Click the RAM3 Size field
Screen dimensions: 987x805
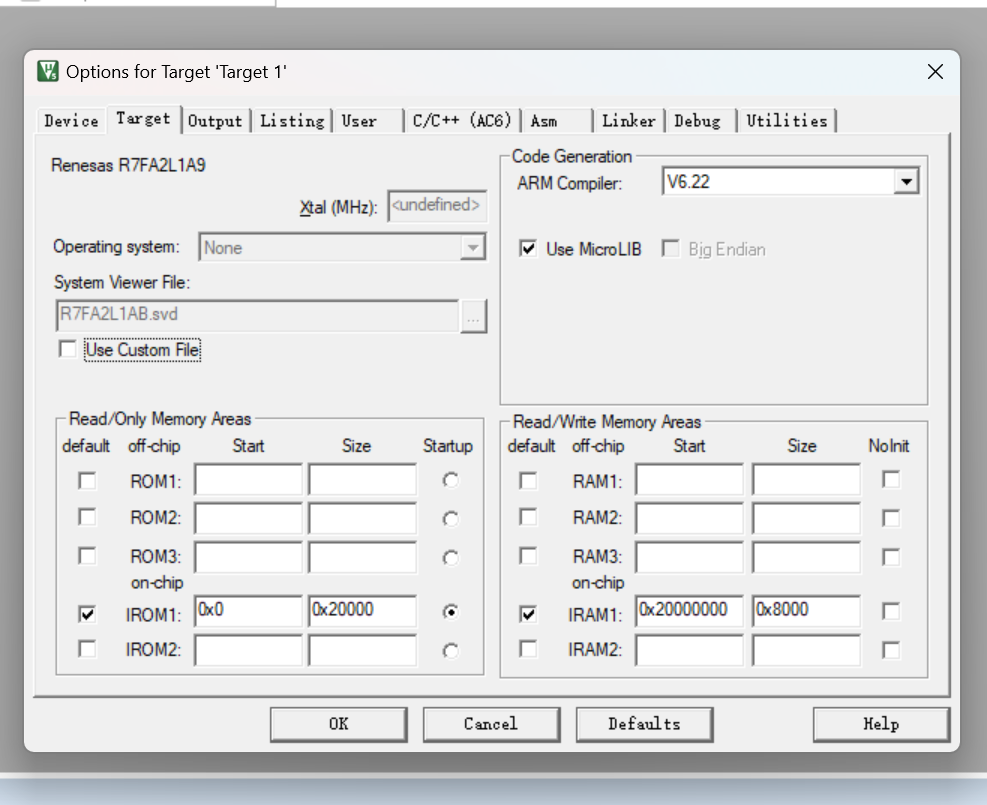pyautogui.click(x=806, y=557)
